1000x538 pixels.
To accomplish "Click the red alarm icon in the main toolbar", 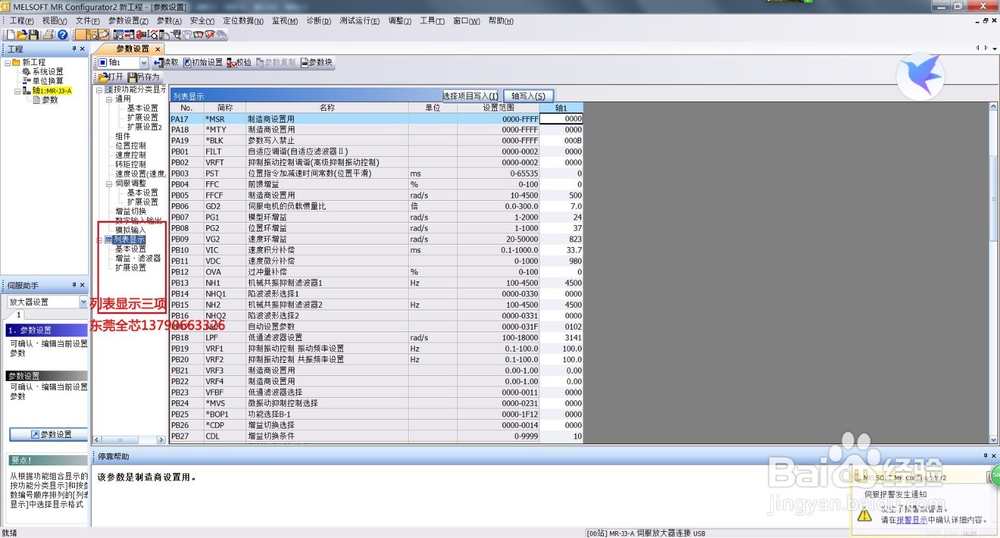I will [x=140, y=34].
